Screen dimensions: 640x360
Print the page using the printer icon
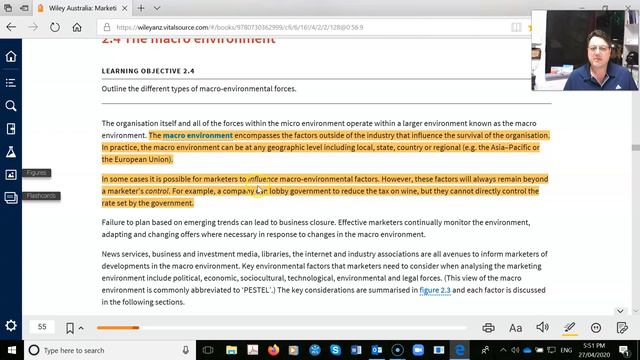tap(488, 327)
